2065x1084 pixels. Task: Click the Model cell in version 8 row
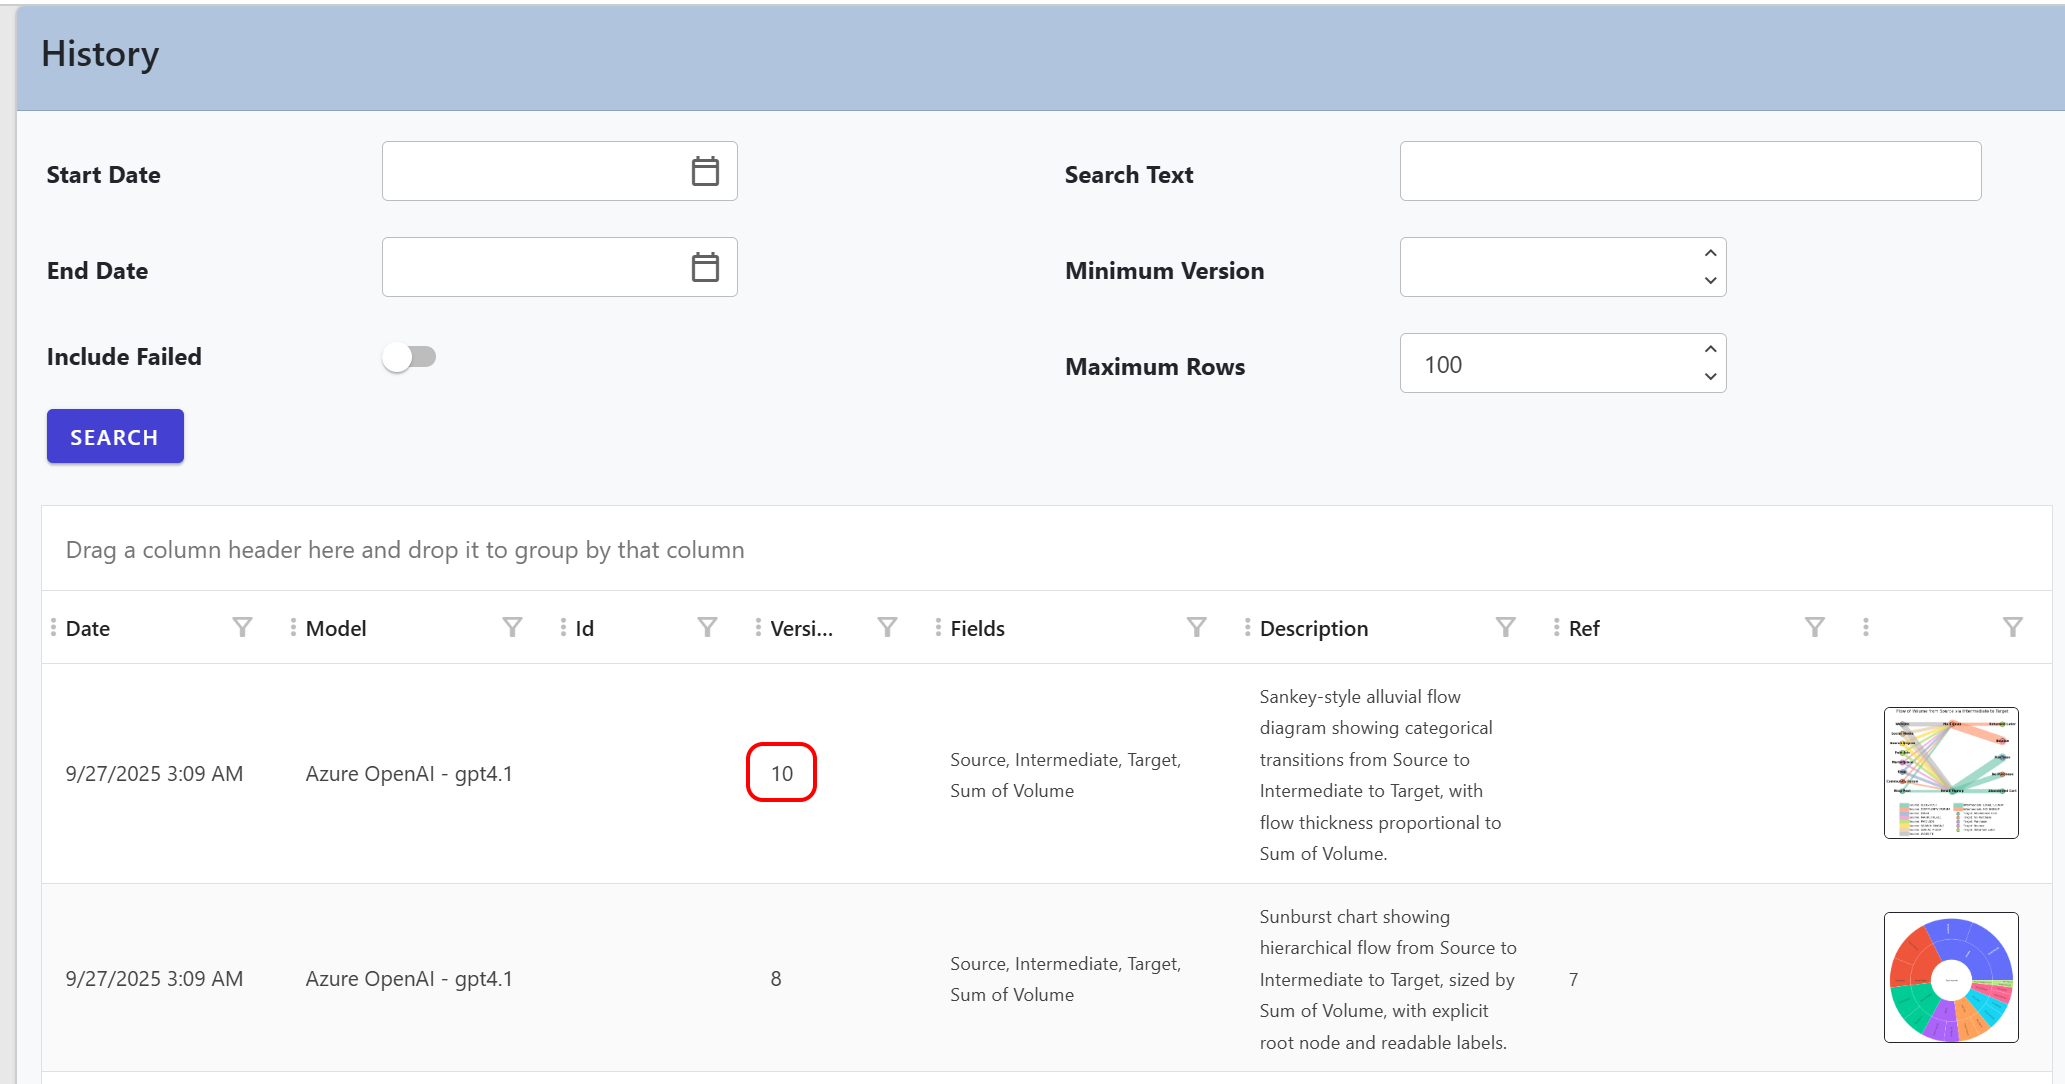pyautogui.click(x=409, y=979)
